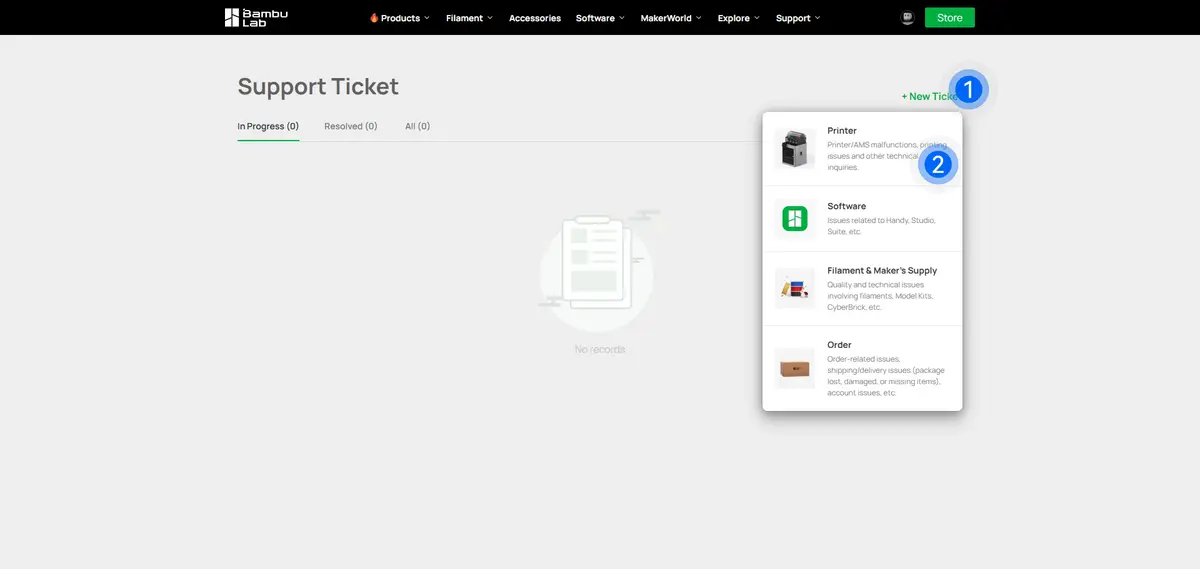Select Filament & Maker's Supply category
The height and width of the screenshot is (569, 1200).
point(863,288)
